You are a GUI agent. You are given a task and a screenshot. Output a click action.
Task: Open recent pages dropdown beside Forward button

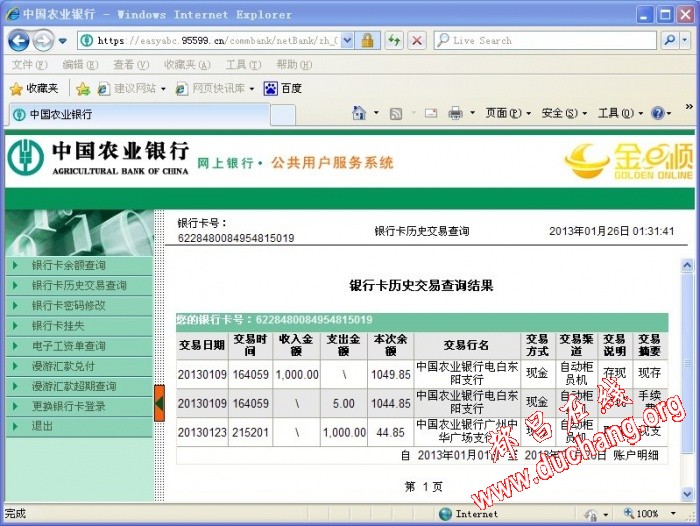click(63, 41)
